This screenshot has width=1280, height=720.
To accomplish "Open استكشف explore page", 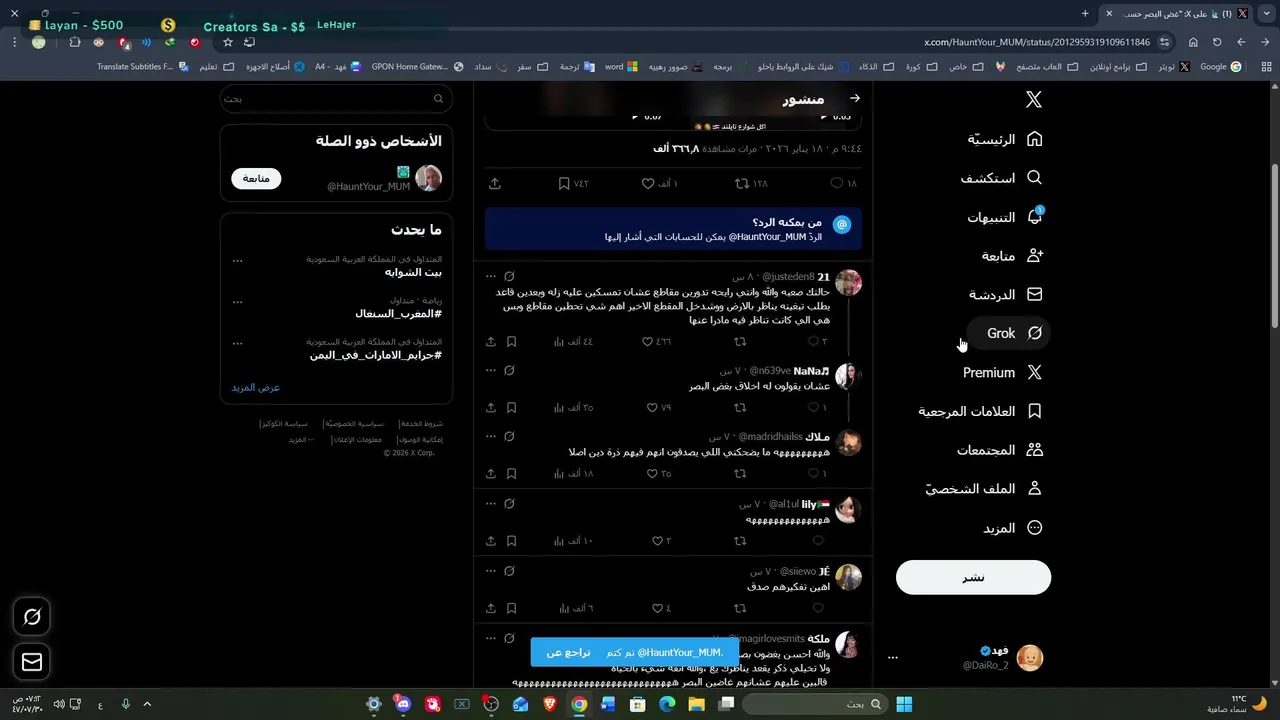I will pyautogui.click(x=1001, y=178).
